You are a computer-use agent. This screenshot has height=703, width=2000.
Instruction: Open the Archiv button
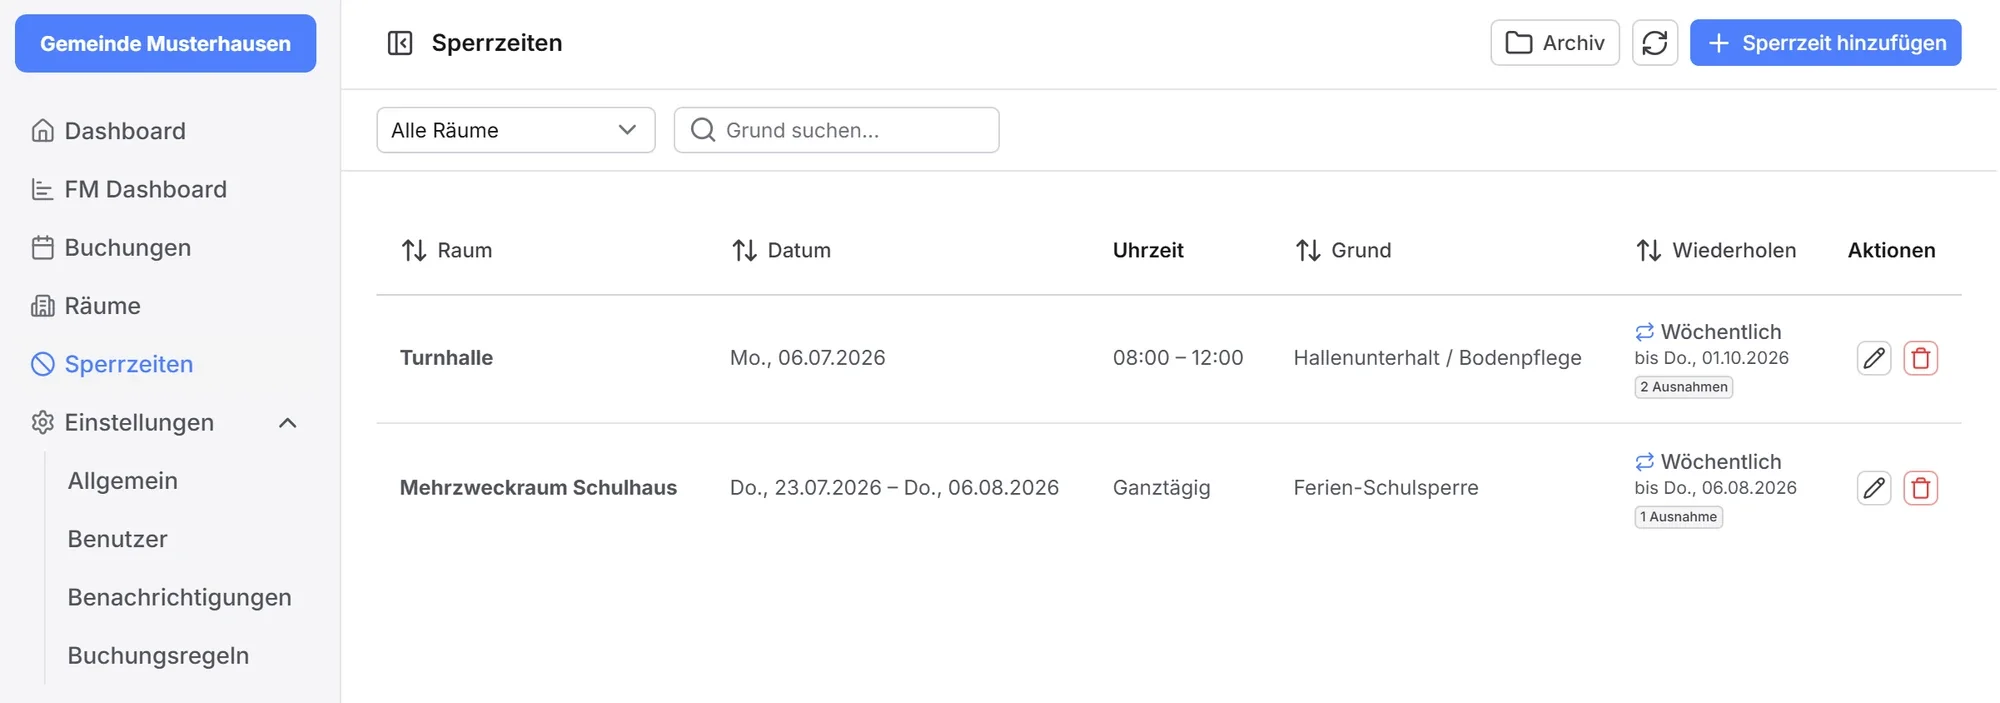click(x=1555, y=43)
